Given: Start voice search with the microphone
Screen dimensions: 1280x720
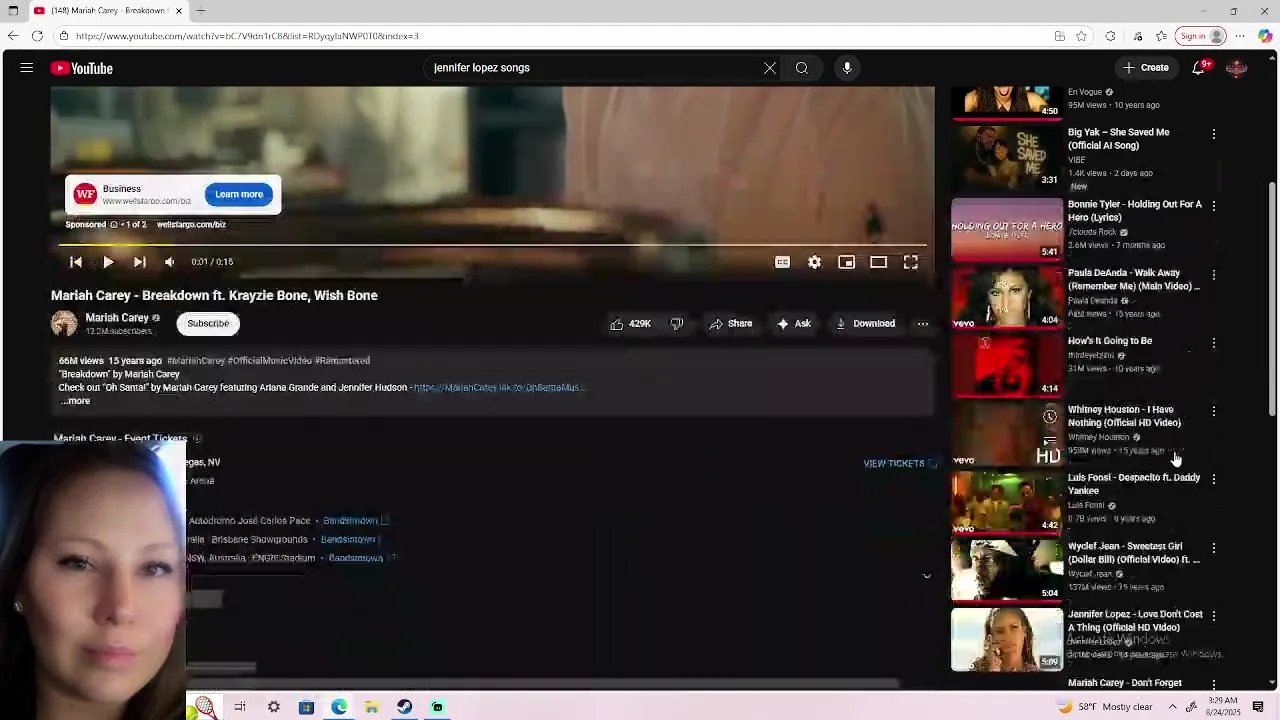Looking at the screenshot, I should click(x=847, y=68).
